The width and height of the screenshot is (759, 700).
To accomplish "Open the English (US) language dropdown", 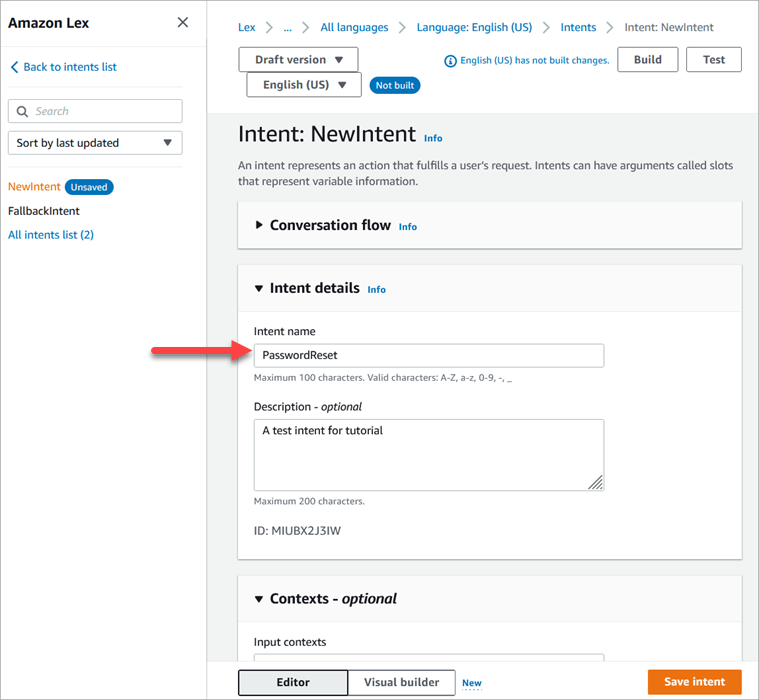I will [x=304, y=85].
